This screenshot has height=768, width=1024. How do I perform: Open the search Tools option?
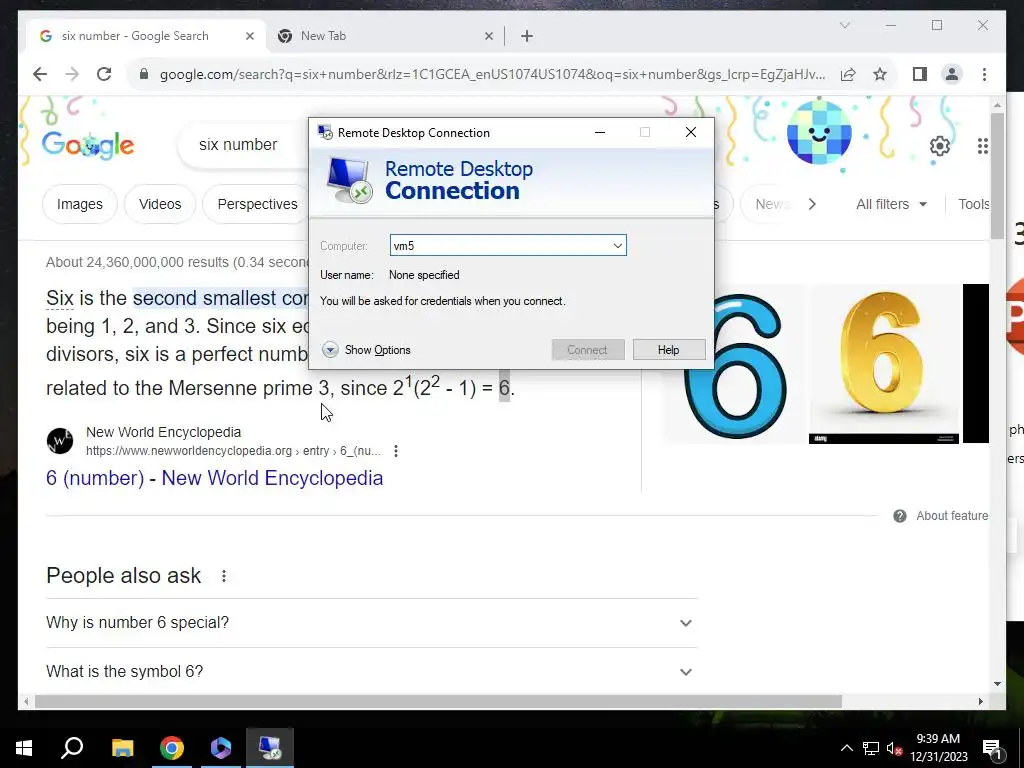tap(974, 204)
